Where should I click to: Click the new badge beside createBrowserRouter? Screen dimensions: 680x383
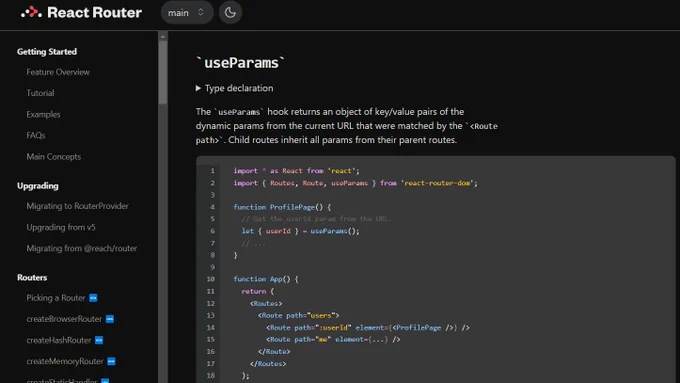(110, 319)
